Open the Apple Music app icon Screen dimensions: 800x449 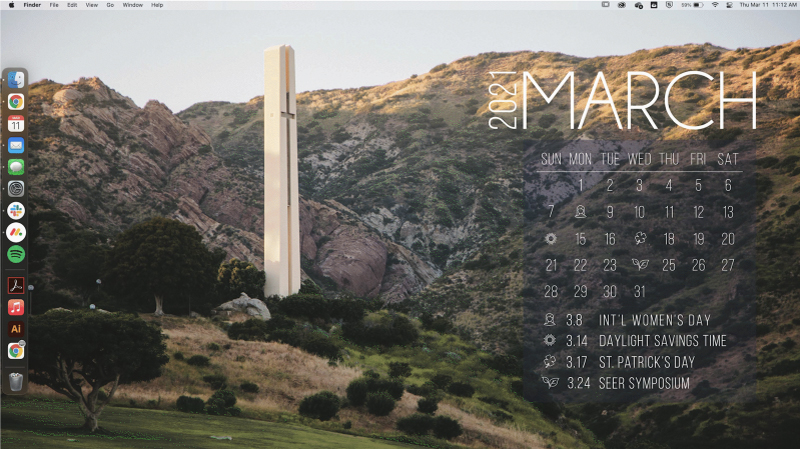pos(16,307)
